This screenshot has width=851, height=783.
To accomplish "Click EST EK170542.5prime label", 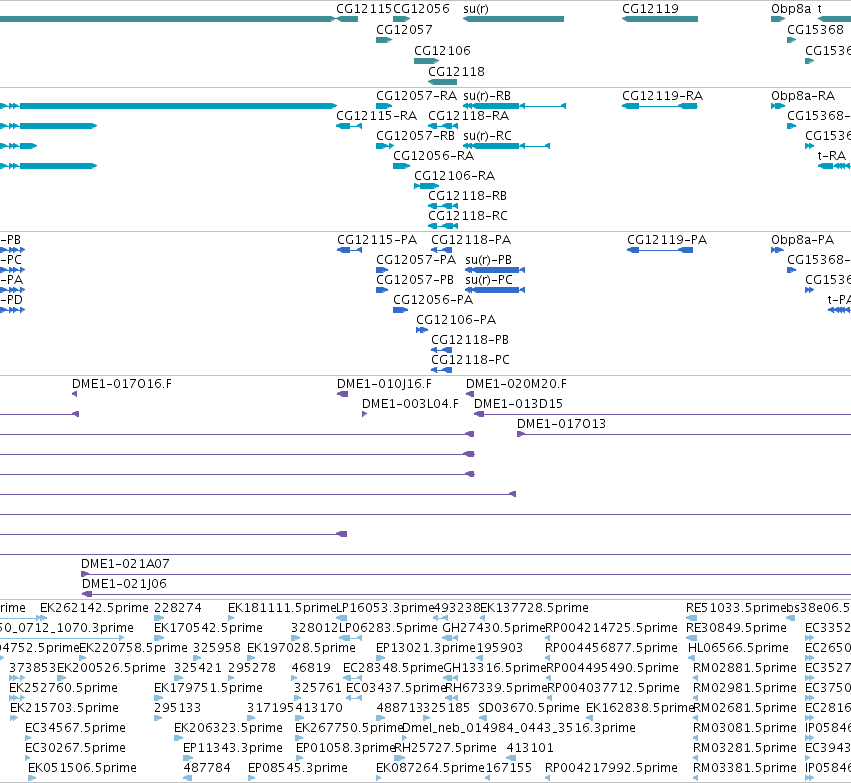I will click(208, 628).
